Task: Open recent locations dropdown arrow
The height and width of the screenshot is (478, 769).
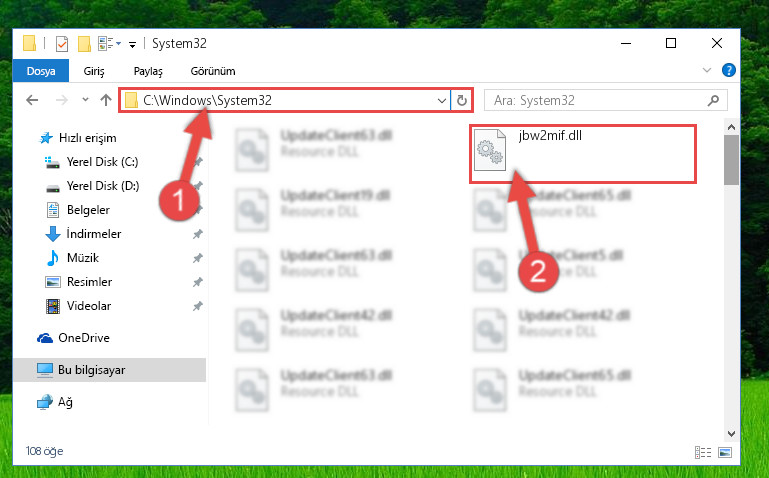Action: tap(85, 100)
